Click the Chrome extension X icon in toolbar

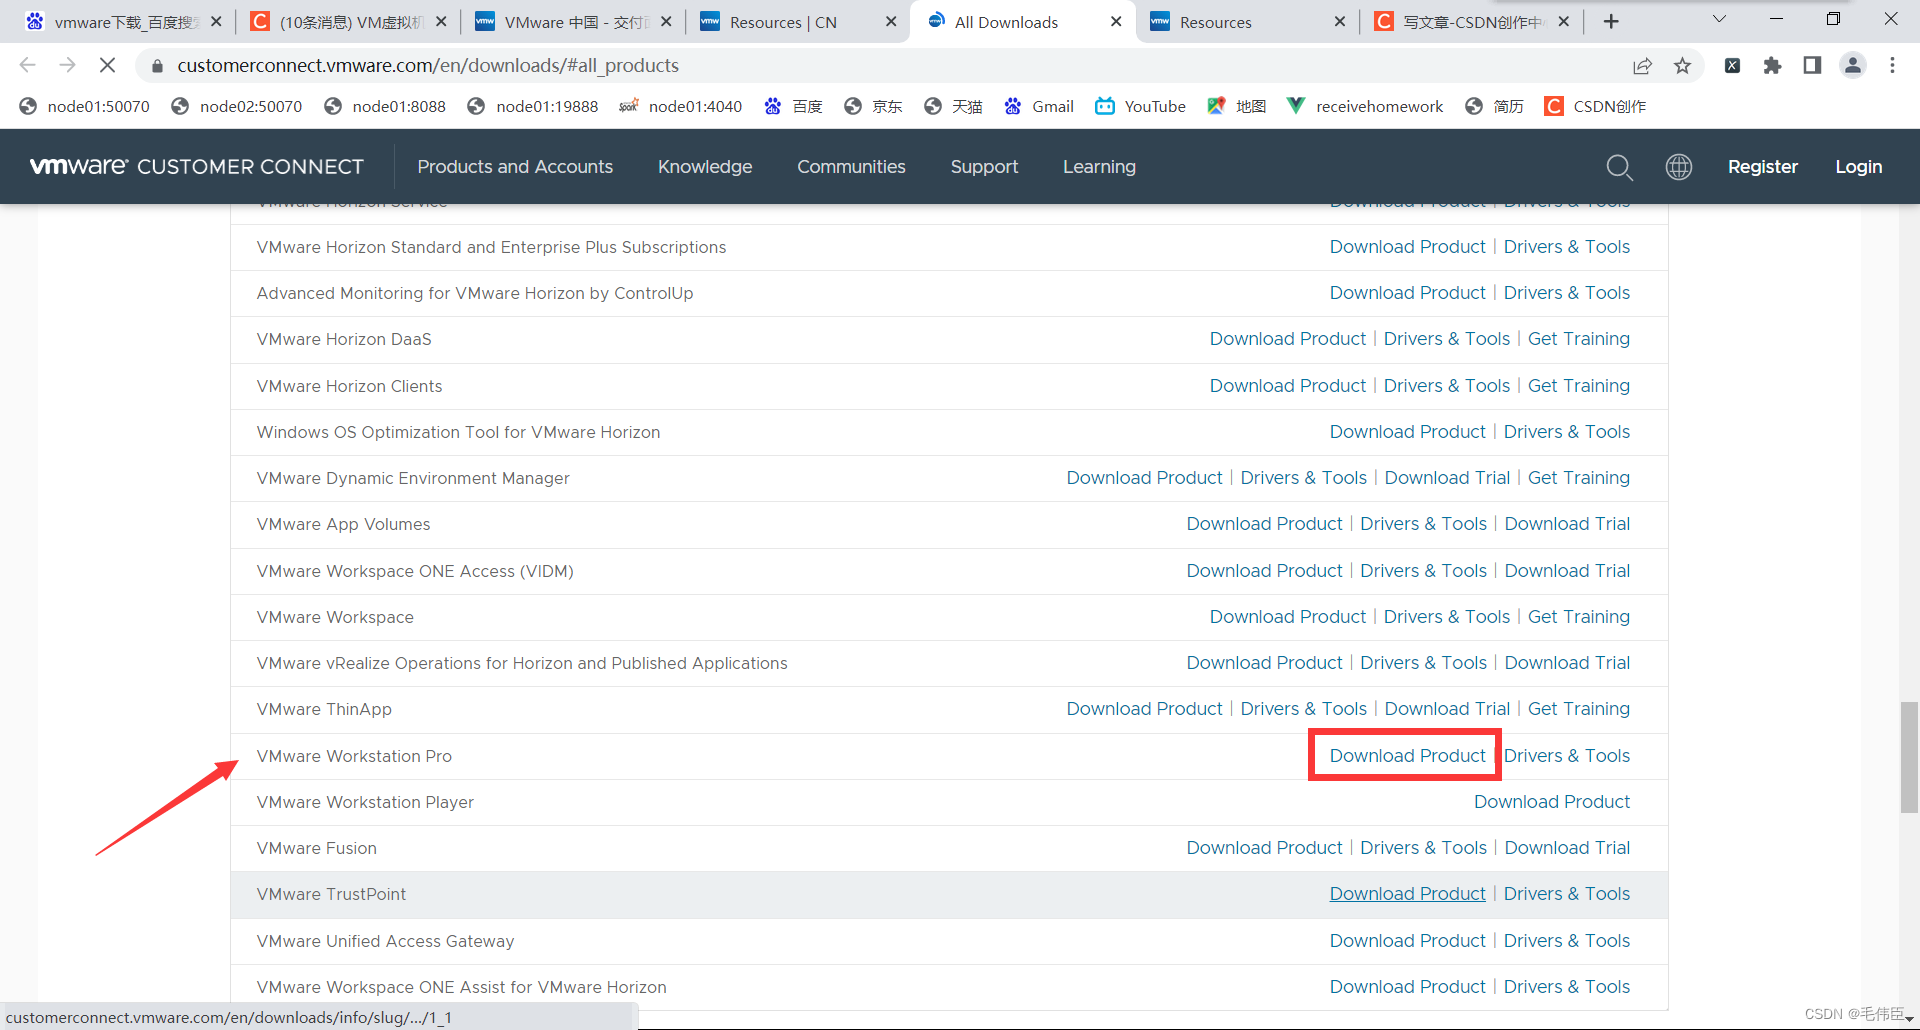[1732, 65]
